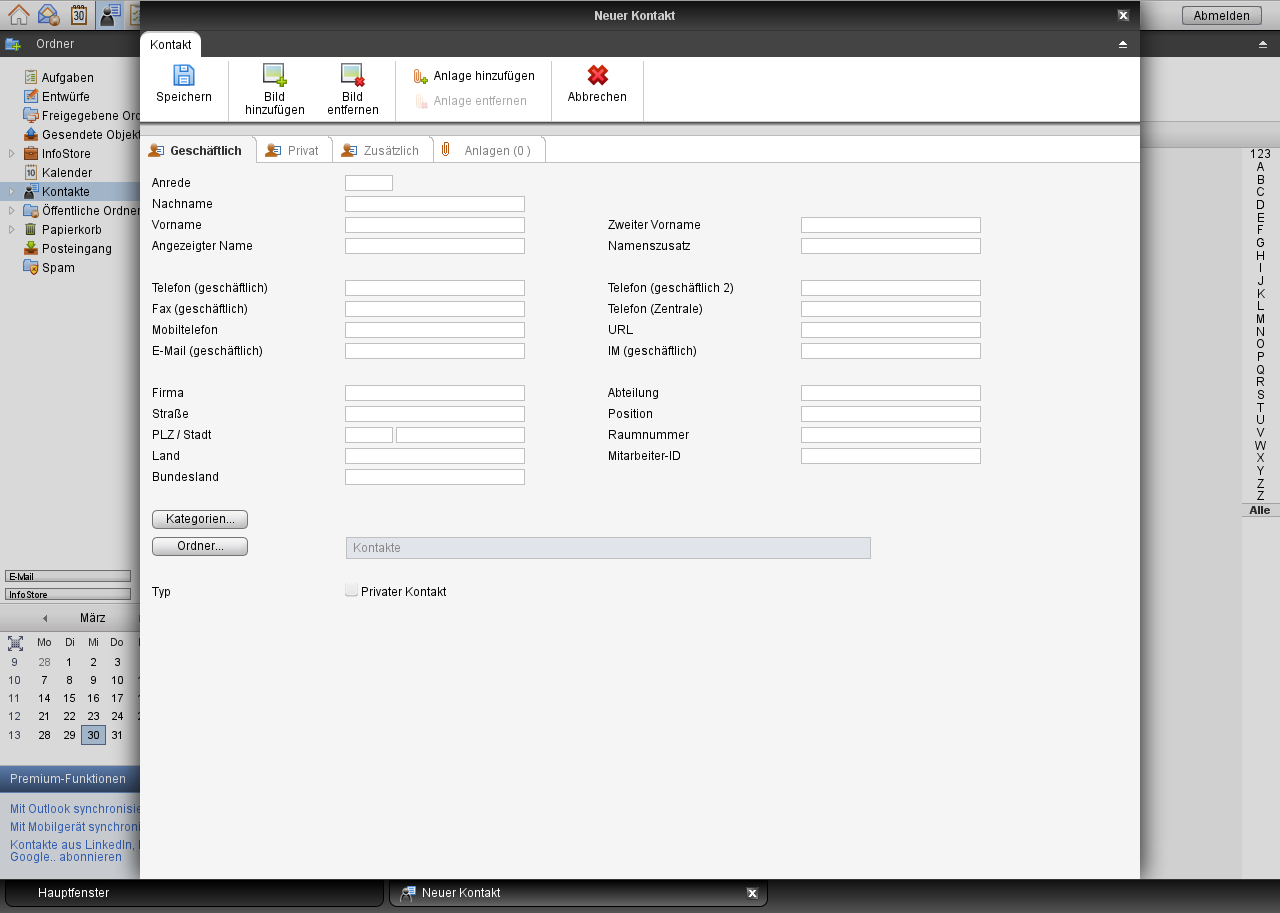Viewport: 1280px width, 913px height.
Task: Open the Entwürfe folder
Action: (65, 96)
